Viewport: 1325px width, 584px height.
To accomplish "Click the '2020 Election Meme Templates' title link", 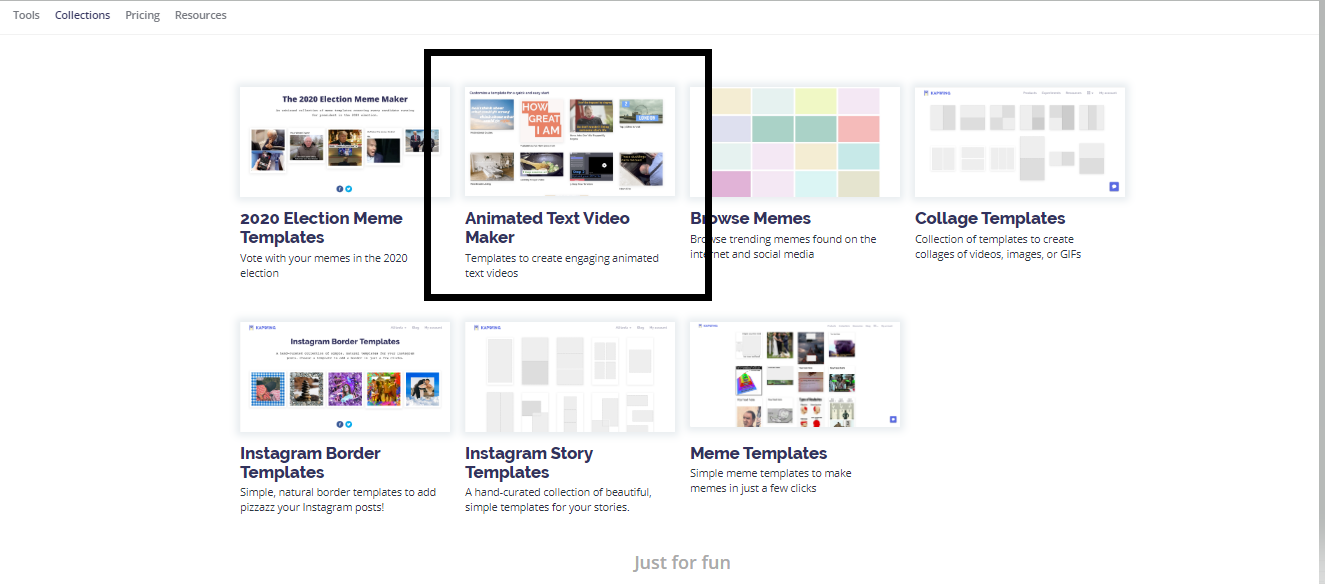I will 321,228.
